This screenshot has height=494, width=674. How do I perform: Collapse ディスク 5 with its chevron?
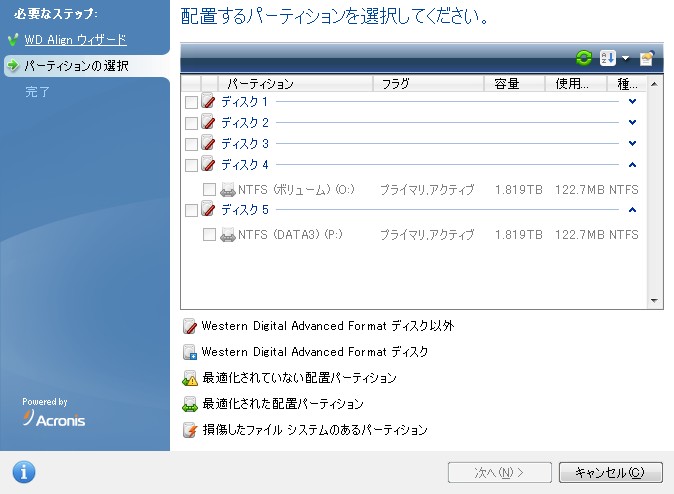coord(632,210)
